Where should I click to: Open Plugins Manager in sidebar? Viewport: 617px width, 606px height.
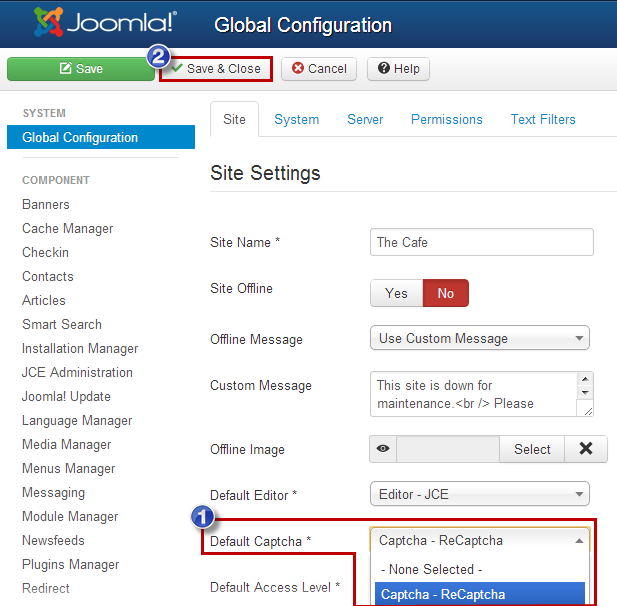[x=70, y=564]
